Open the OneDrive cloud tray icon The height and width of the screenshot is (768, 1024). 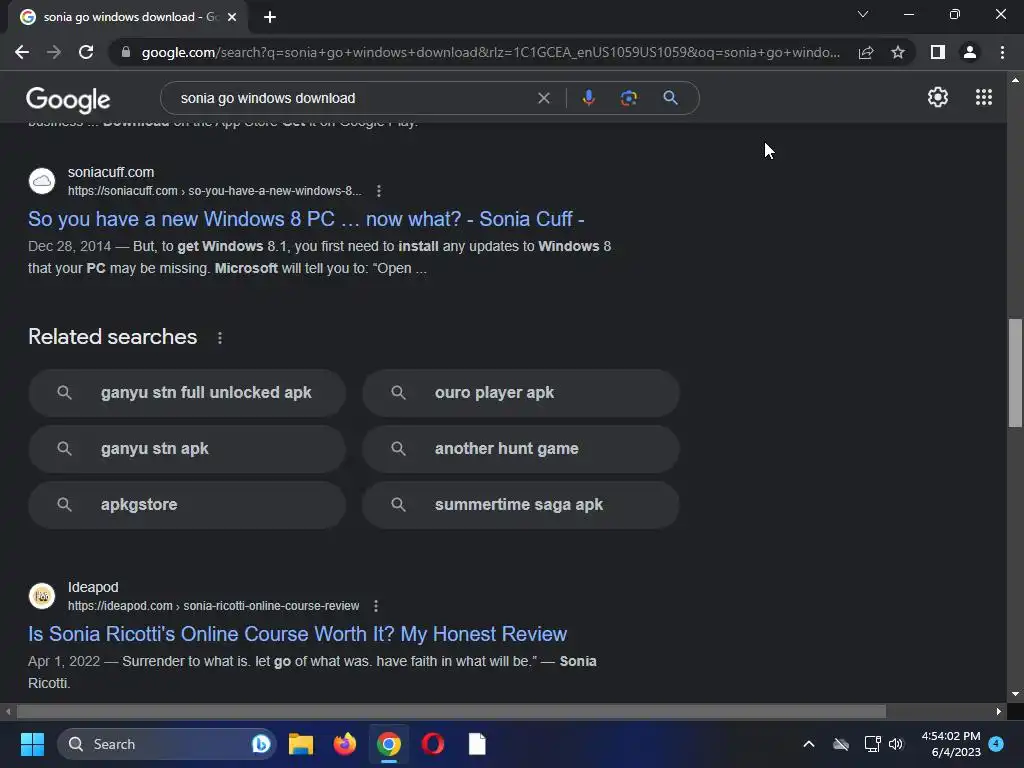coord(841,744)
